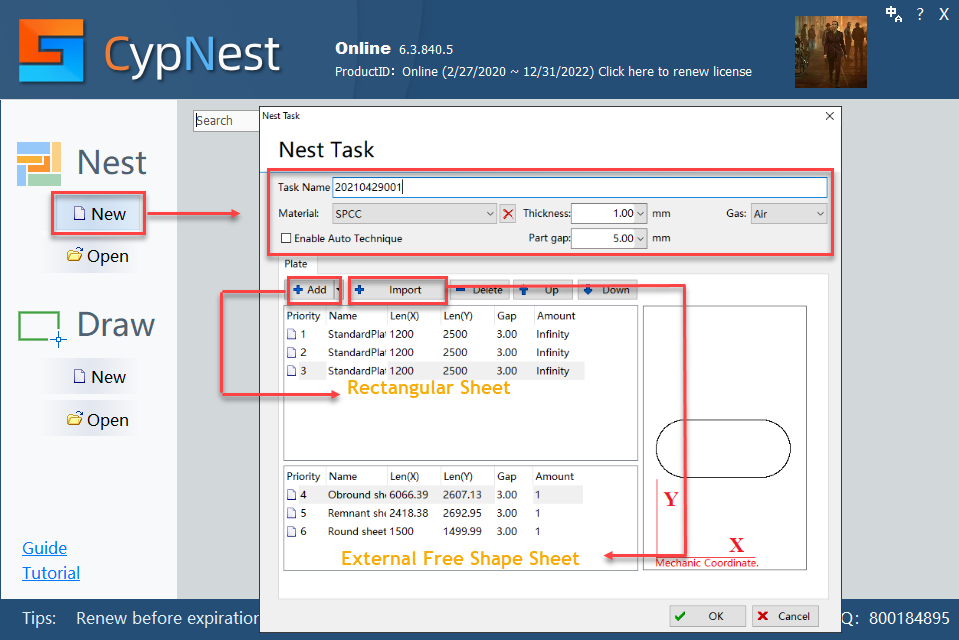Click the Thickness value field 1.00
The width and height of the screenshot is (959, 640).
[603, 214]
